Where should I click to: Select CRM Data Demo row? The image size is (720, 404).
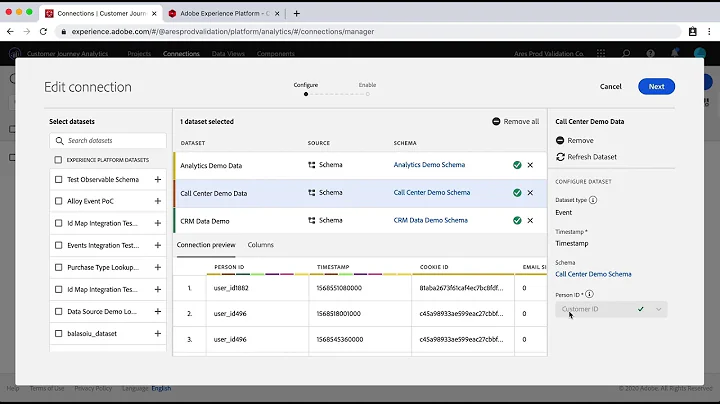pos(360,221)
